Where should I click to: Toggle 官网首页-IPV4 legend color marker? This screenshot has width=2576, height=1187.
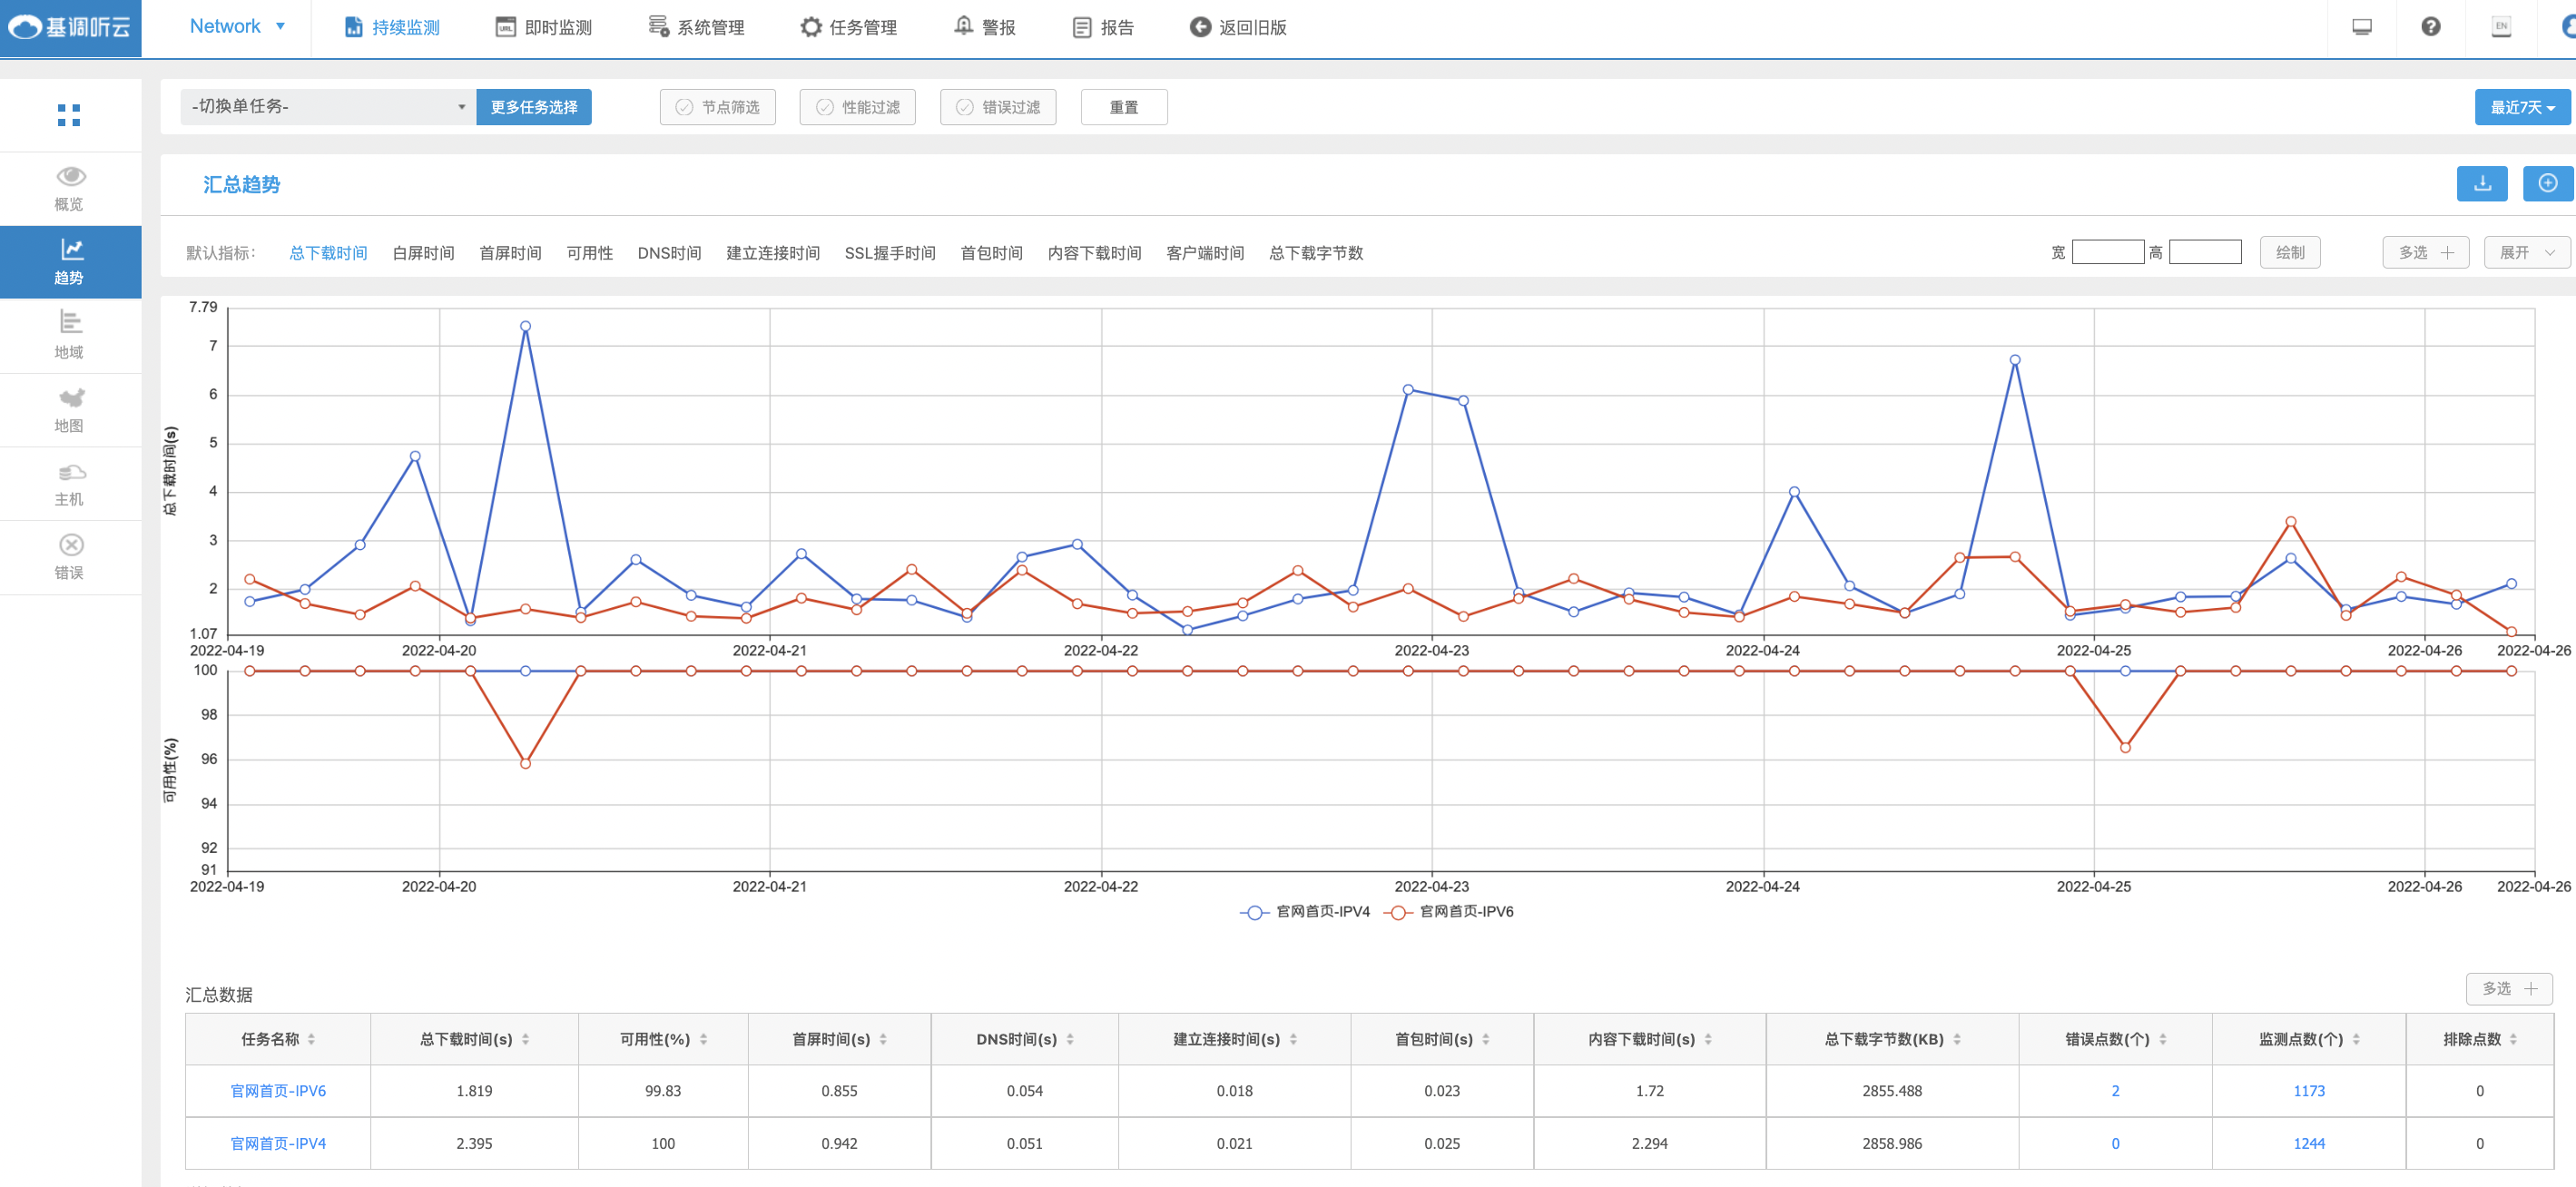[x=1254, y=912]
